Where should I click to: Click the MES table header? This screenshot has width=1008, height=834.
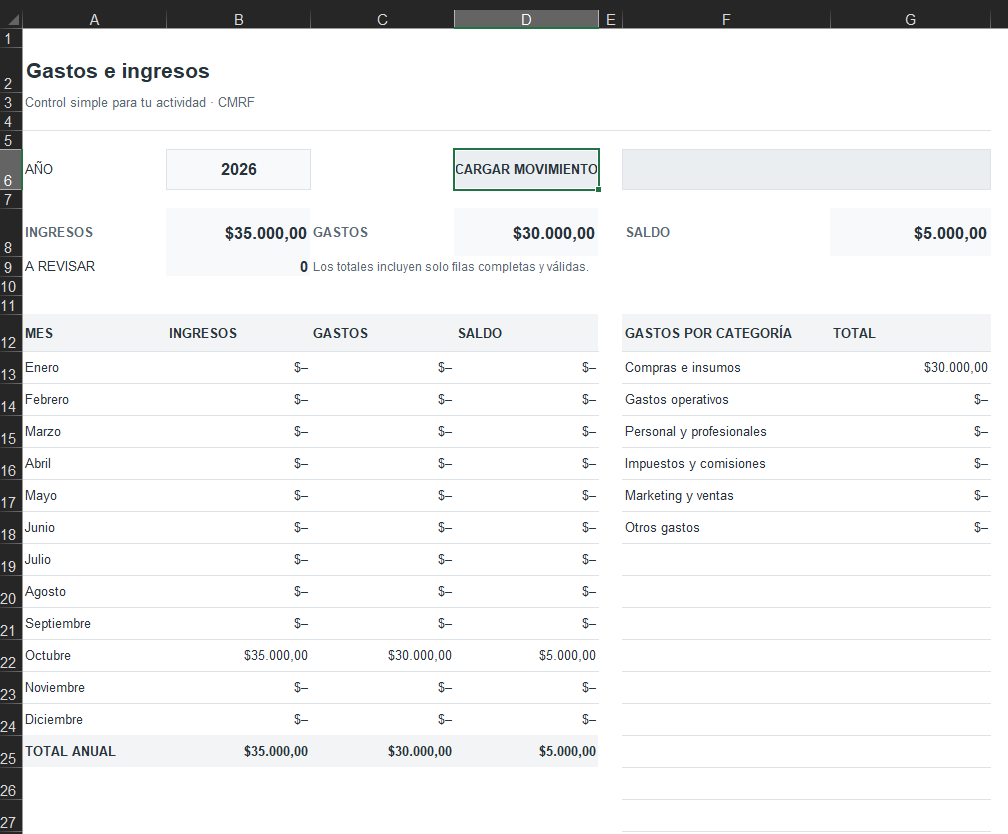coord(39,333)
